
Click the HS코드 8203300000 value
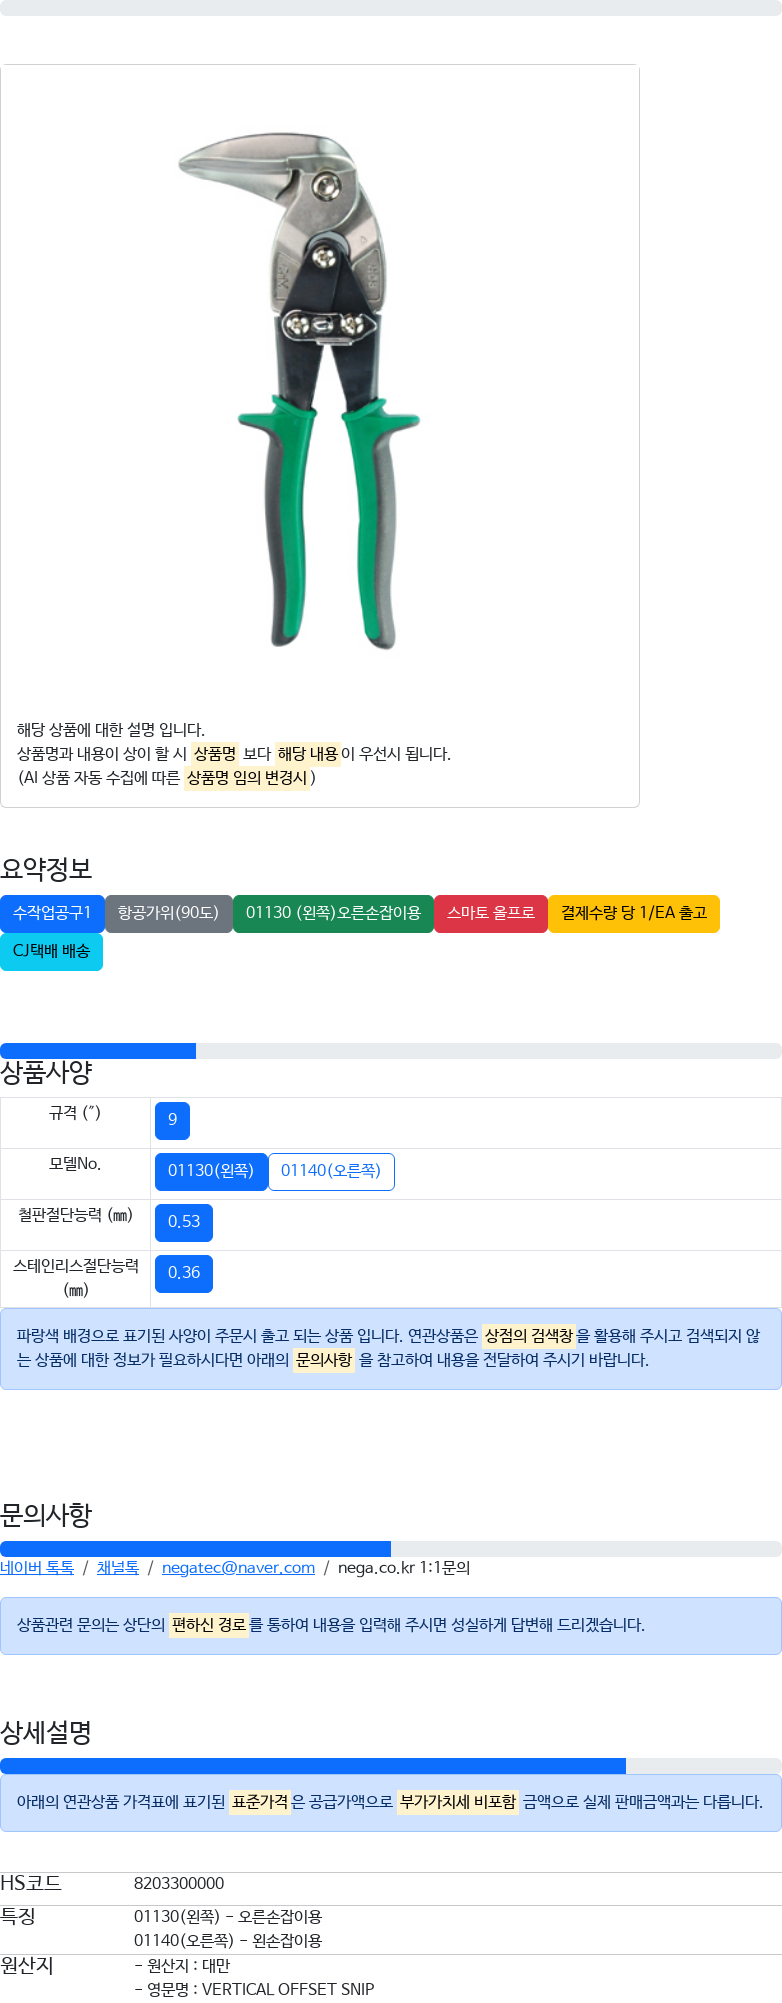pos(179,1884)
